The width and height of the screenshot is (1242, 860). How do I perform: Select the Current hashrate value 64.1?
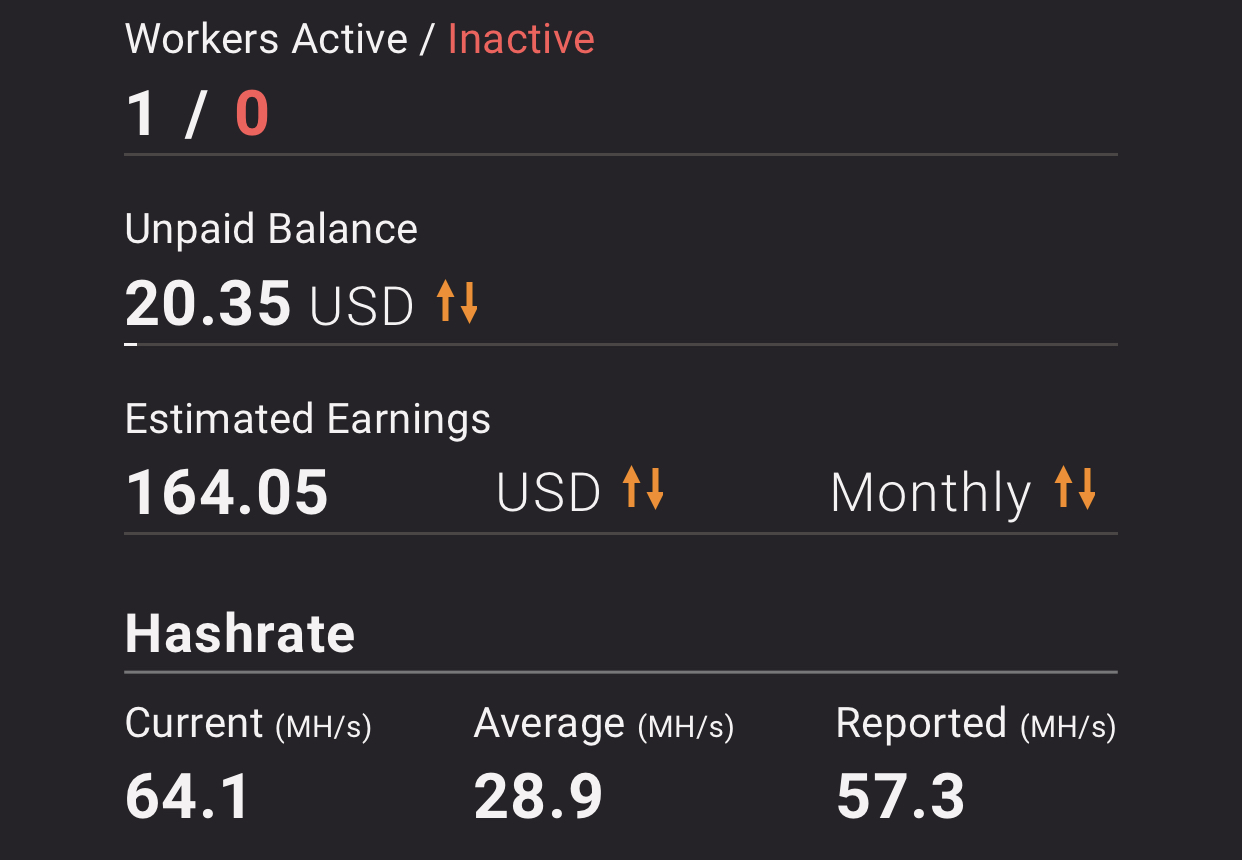tap(187, 797)
